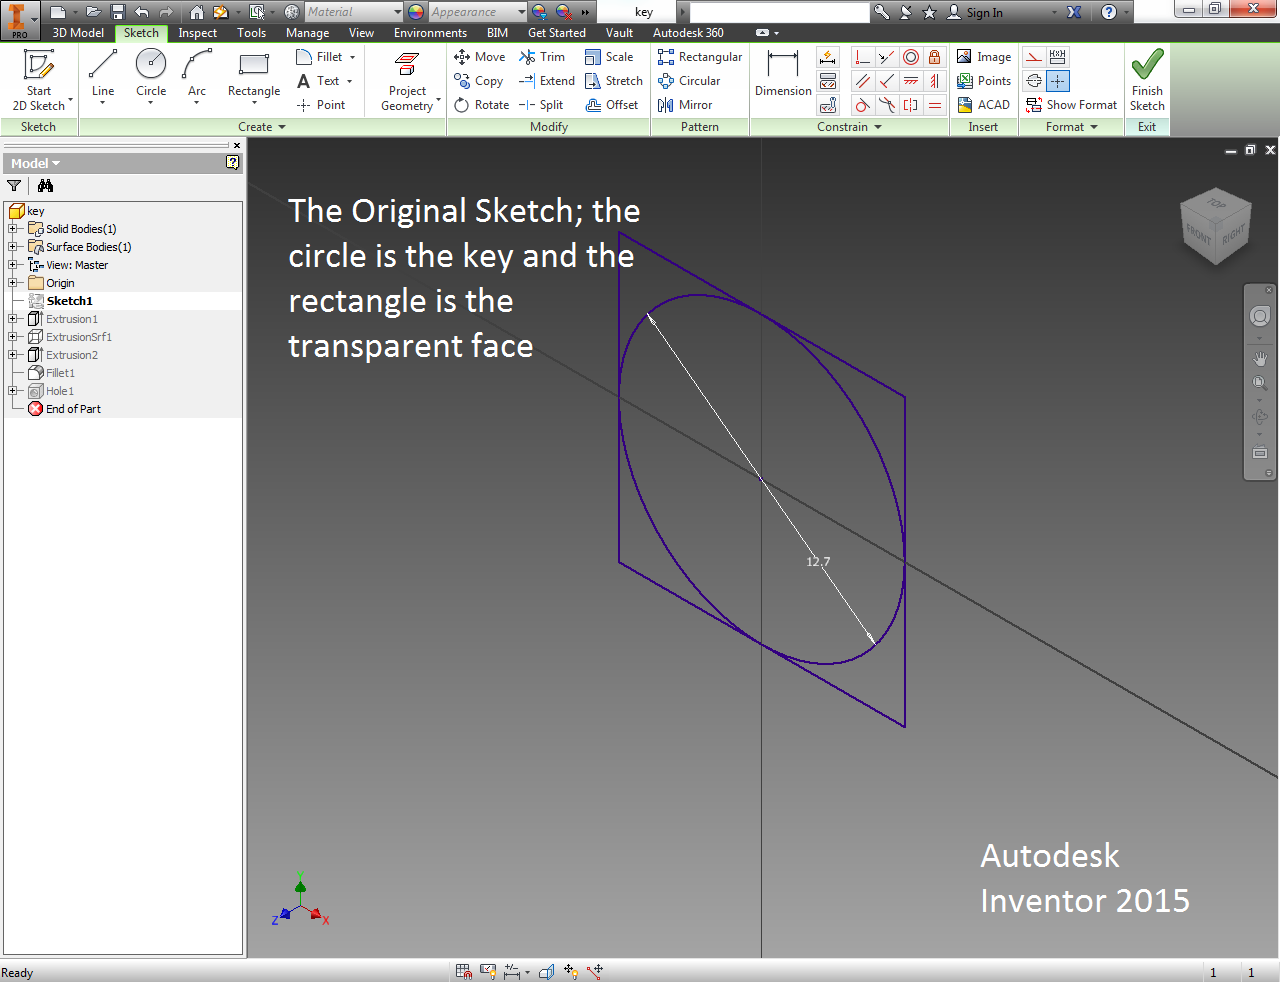
Task: Click Sign In link
Action: point(975,12)
